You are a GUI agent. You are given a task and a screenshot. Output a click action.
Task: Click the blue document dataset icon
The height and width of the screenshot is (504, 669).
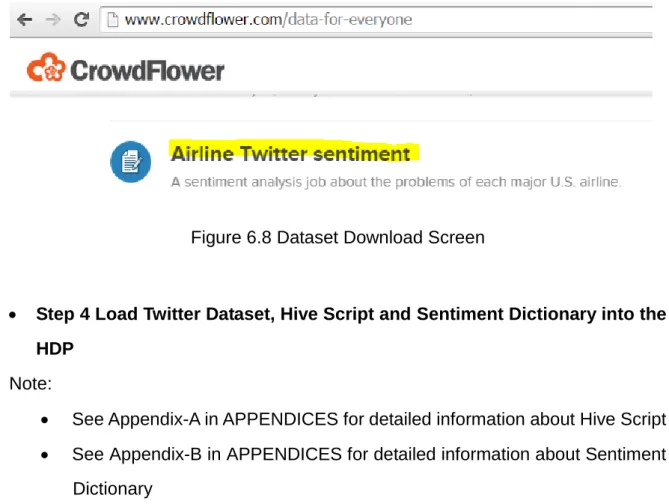[131, 162]
